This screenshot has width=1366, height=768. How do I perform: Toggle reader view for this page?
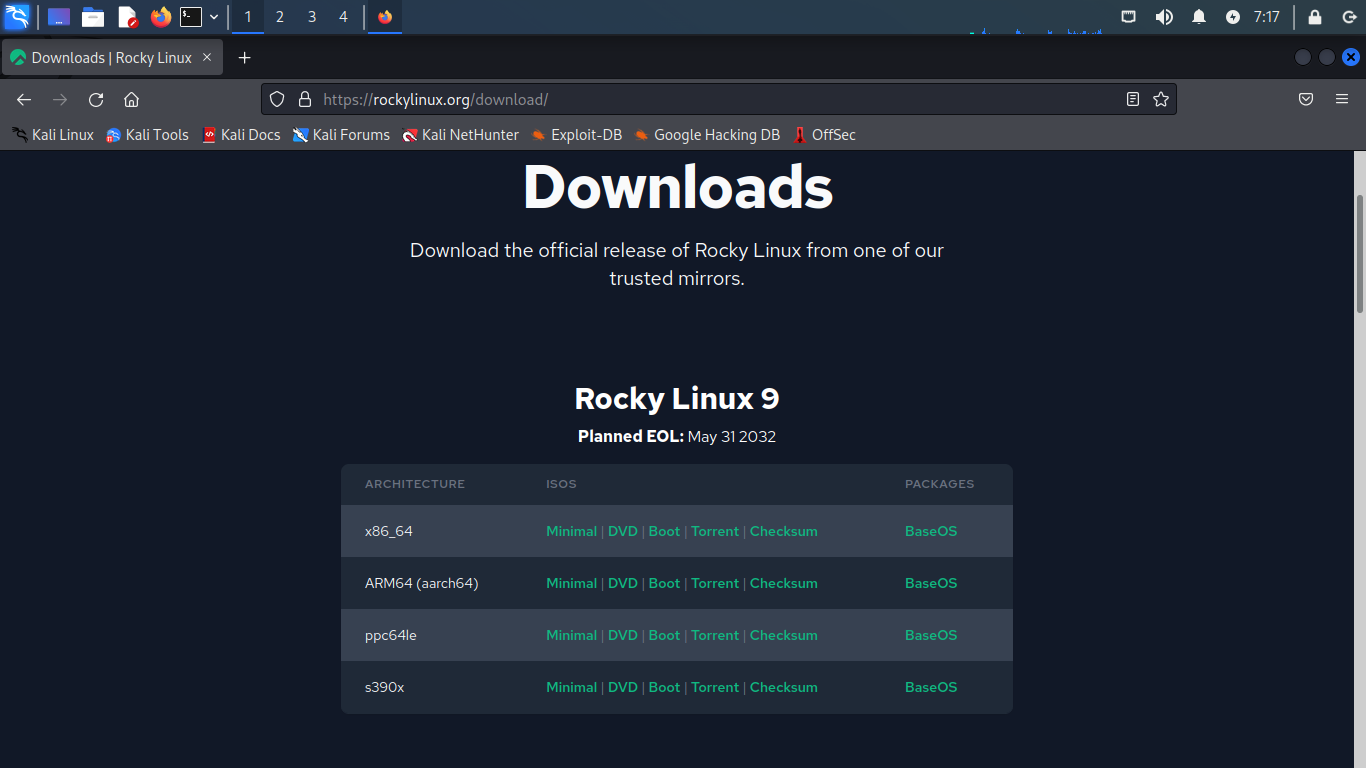coord(1133,100)
